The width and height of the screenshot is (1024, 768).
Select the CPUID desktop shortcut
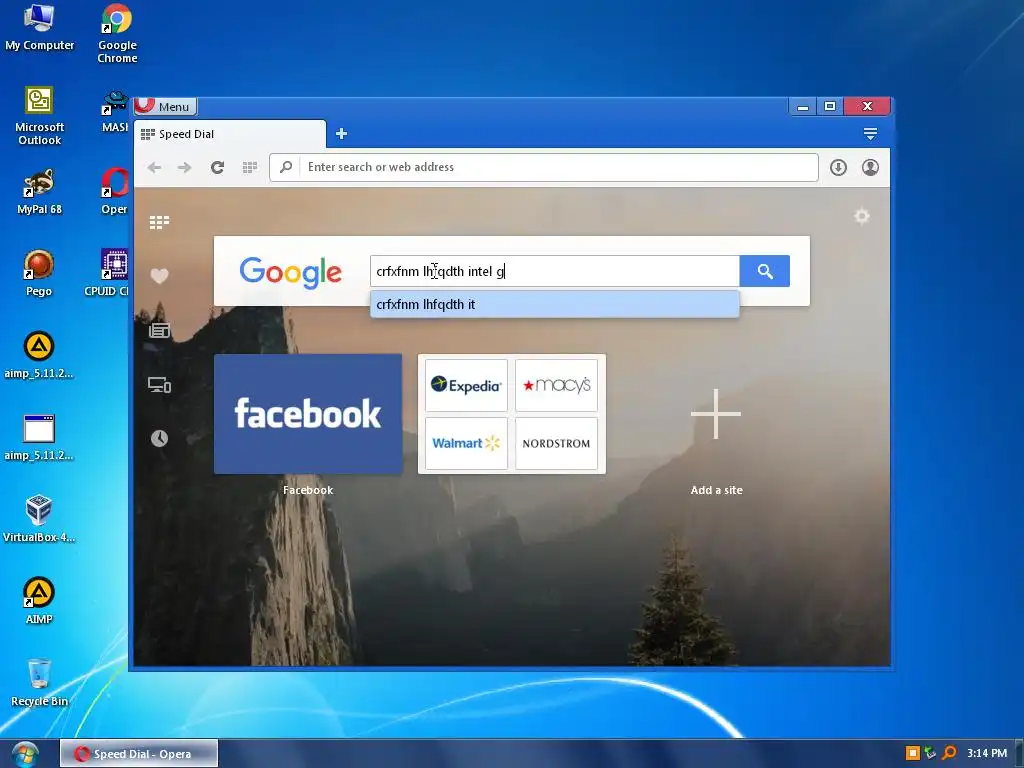109,273
